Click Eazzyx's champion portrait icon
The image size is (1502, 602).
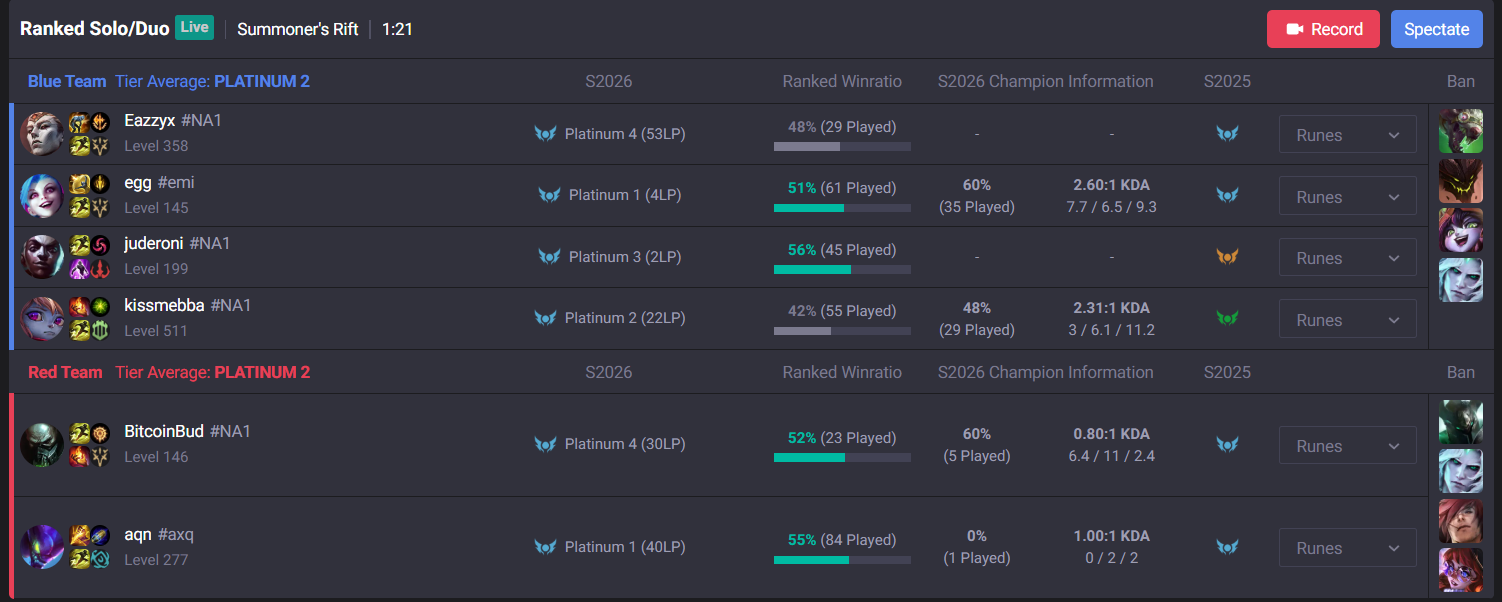[x=42, y=134]
